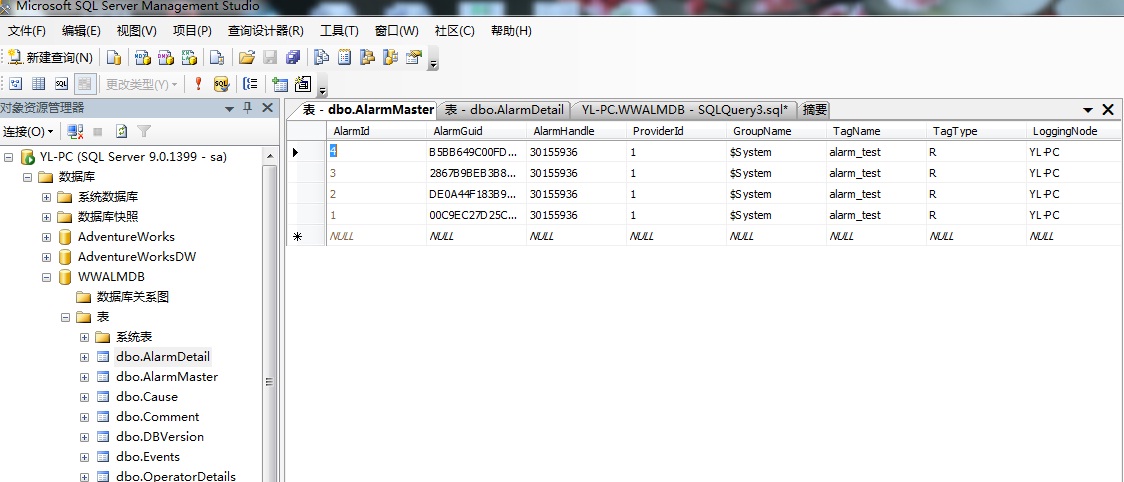Open the 工具(T) menu
Screen dimensions: 1124x482
point(339,31)
